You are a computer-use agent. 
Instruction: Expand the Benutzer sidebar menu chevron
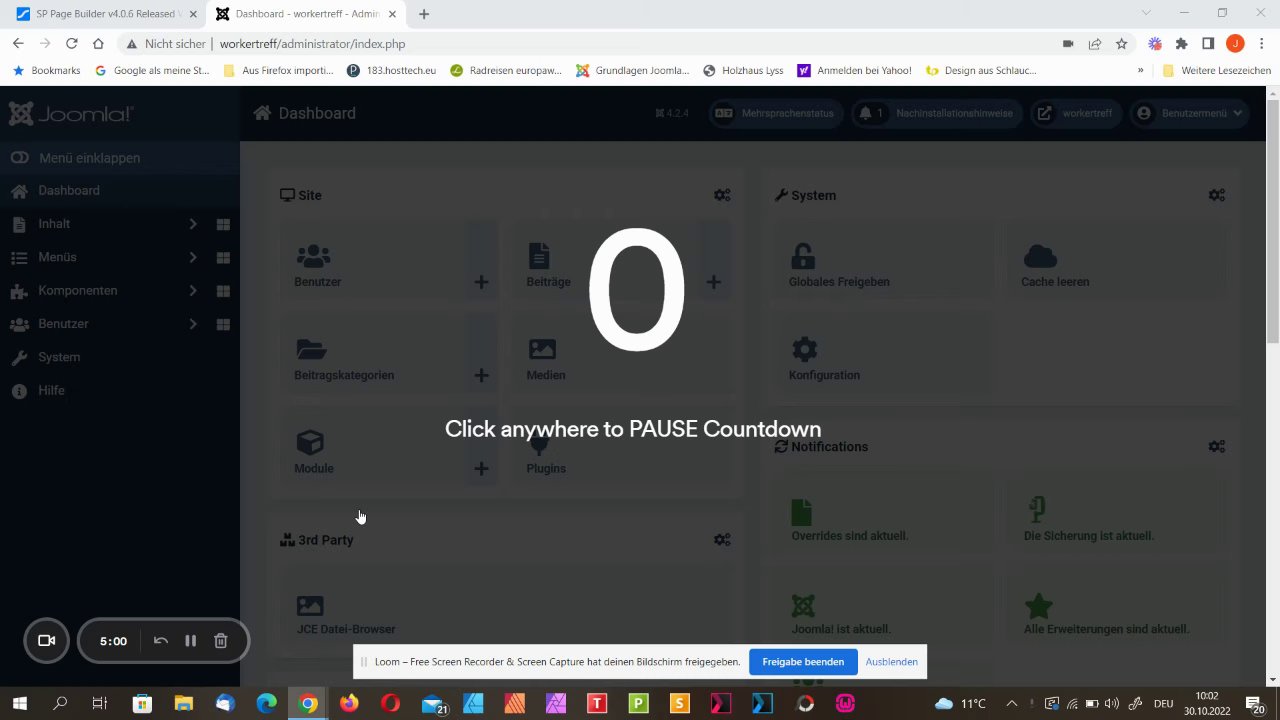(x=193, y=324)
